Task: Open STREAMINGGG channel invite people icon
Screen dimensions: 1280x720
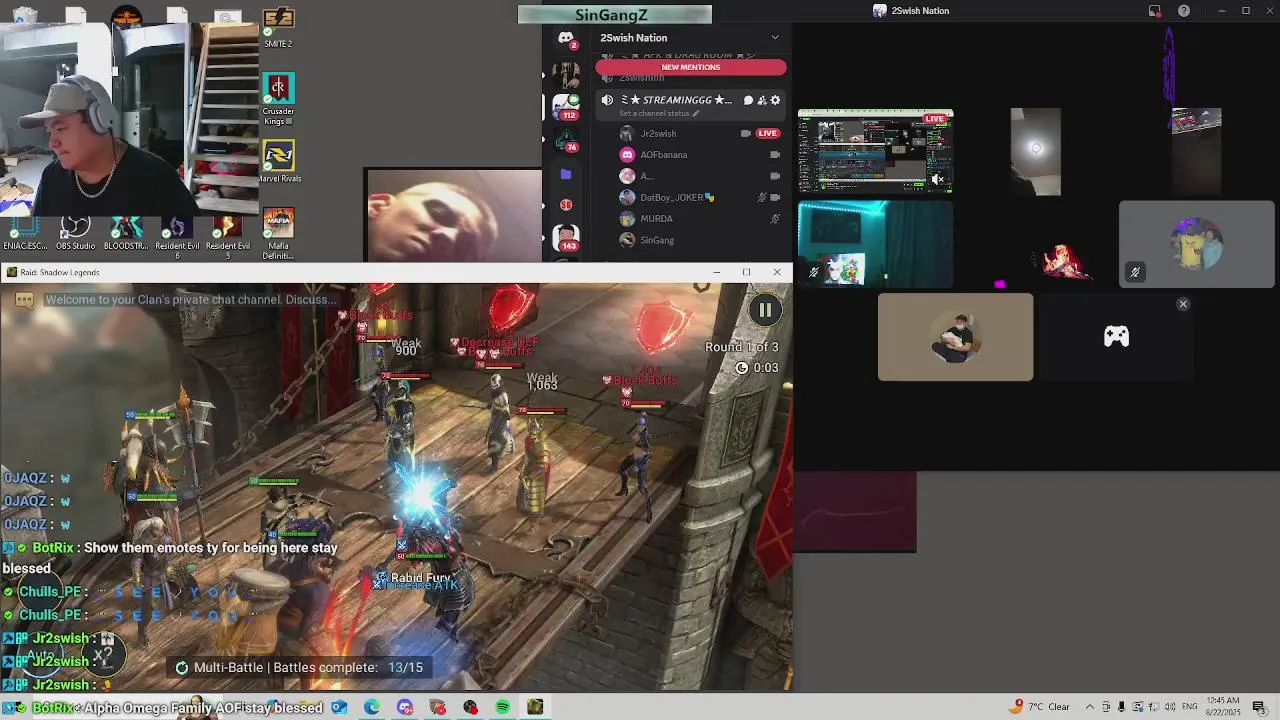Action: (x=762, y=100)
